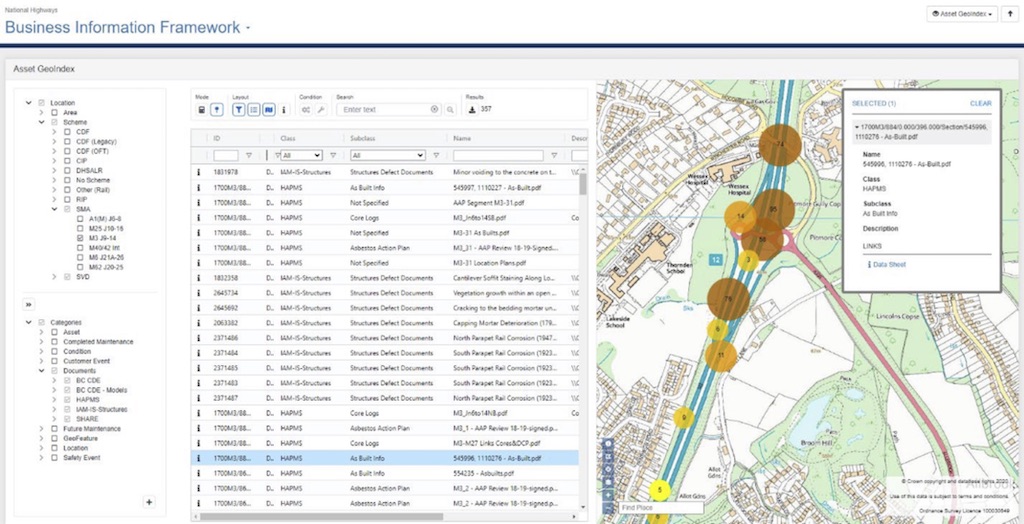Collapse sidebar with double-chevron button
The image size is (1024, 524).
29,304
